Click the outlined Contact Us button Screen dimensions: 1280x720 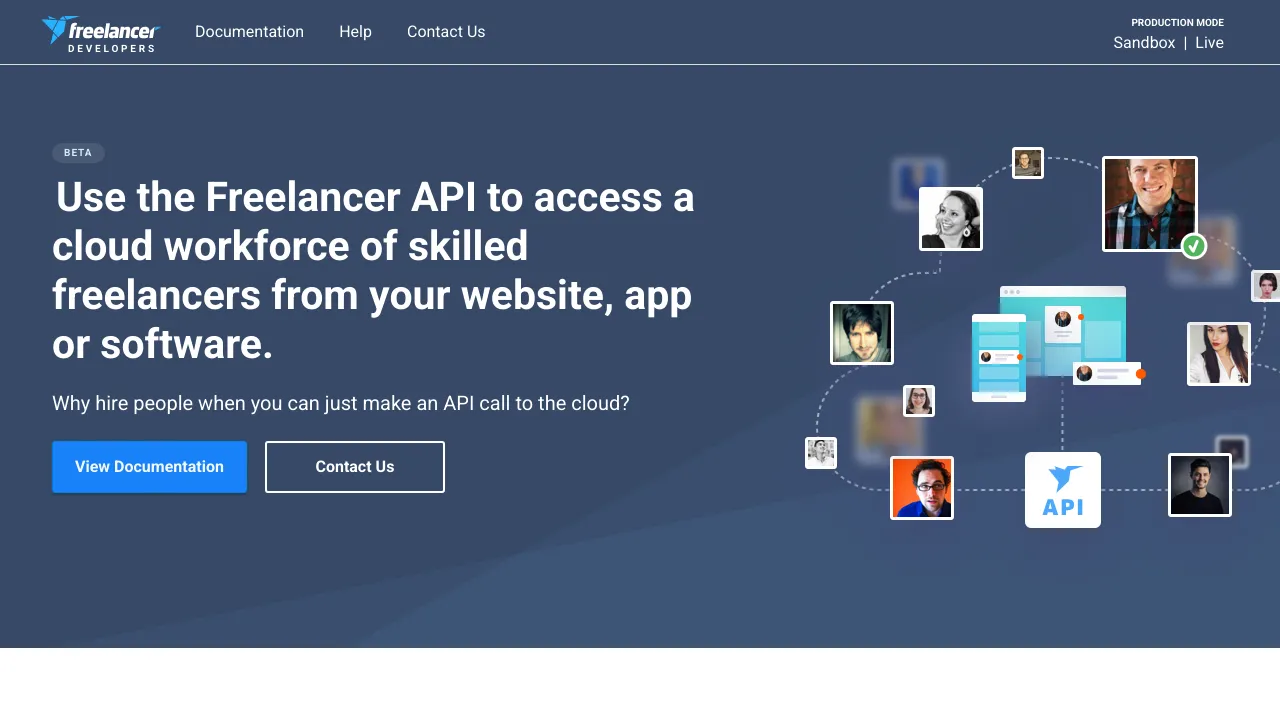355,467
